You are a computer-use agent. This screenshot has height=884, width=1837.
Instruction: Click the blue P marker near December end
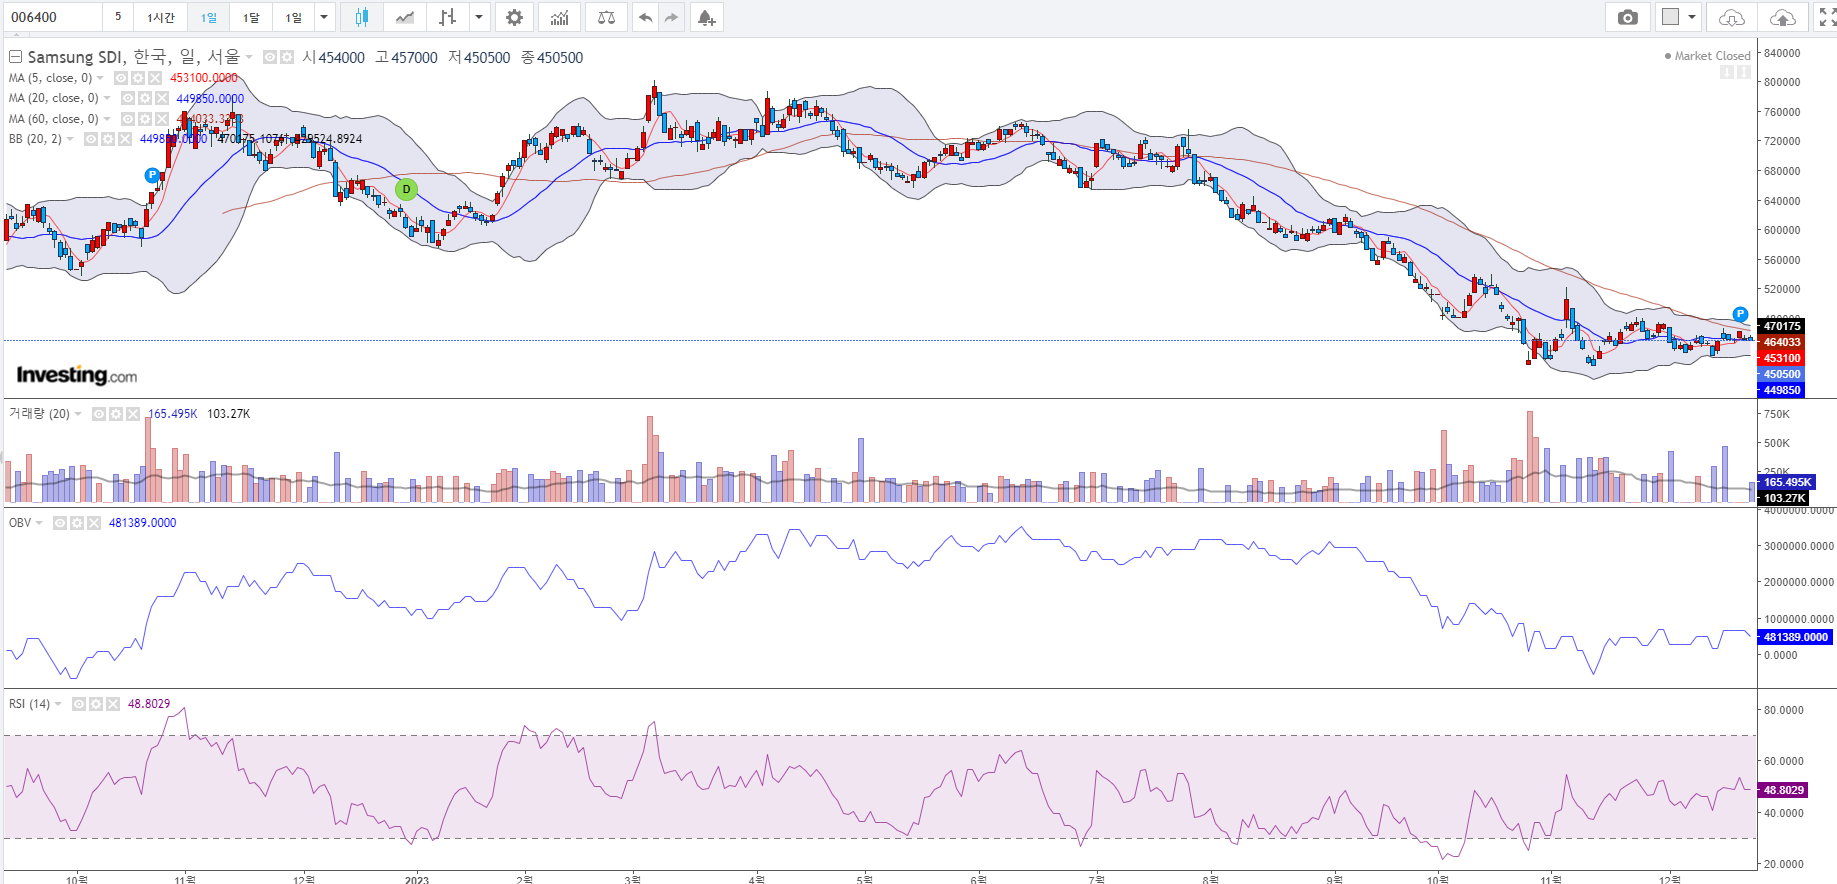pyautogui.click(x=1740, y=314)
